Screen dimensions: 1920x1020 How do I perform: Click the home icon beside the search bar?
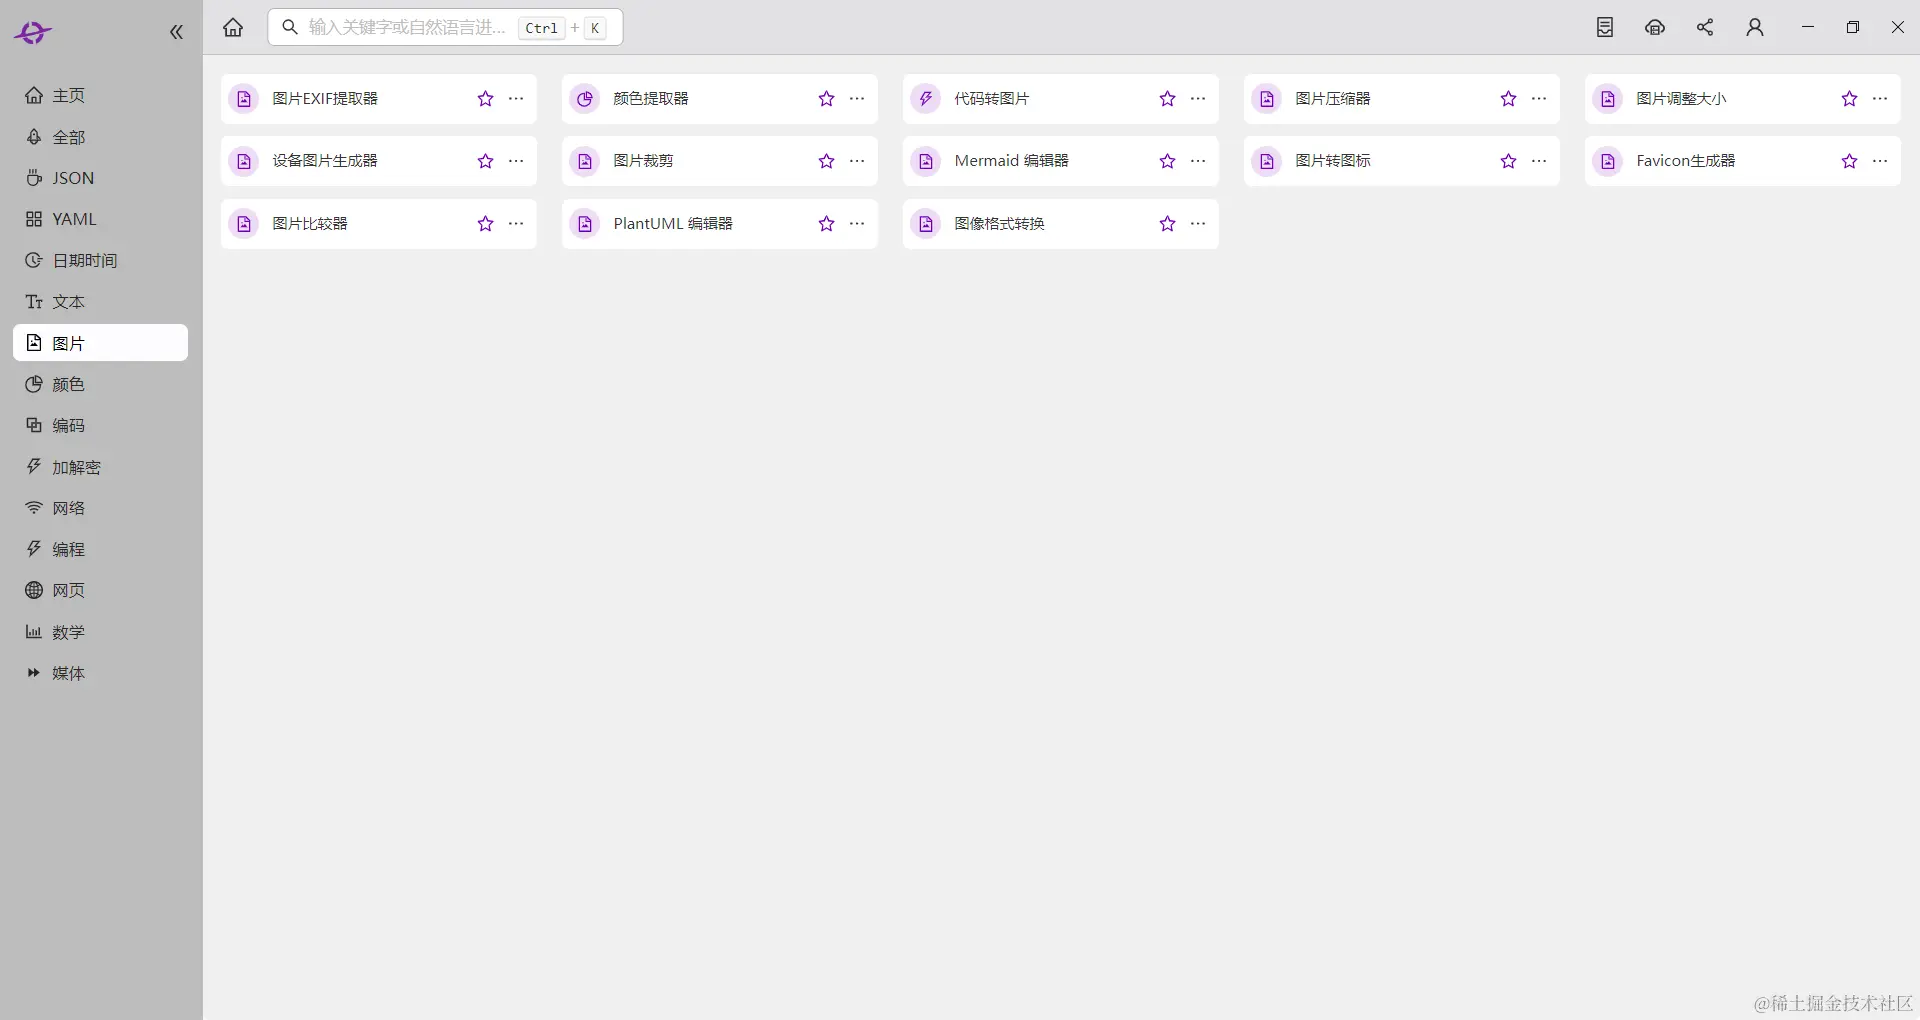[x=233, y=27]
